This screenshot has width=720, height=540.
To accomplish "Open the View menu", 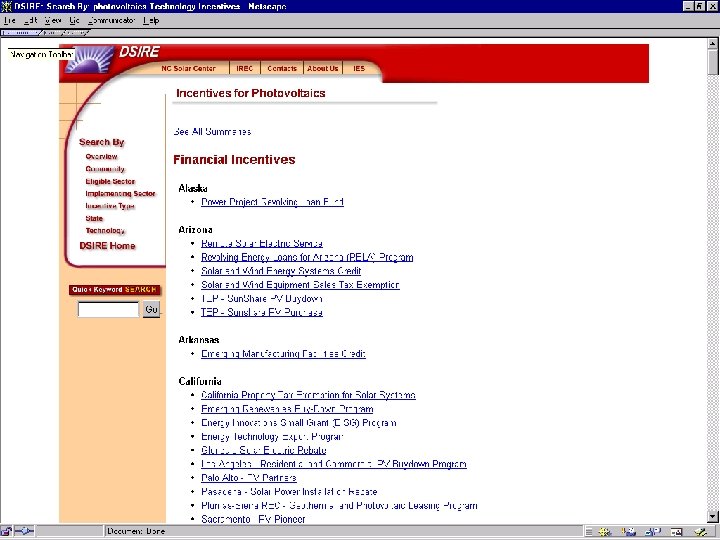I will pyautogui.click(x=53, y=20).
